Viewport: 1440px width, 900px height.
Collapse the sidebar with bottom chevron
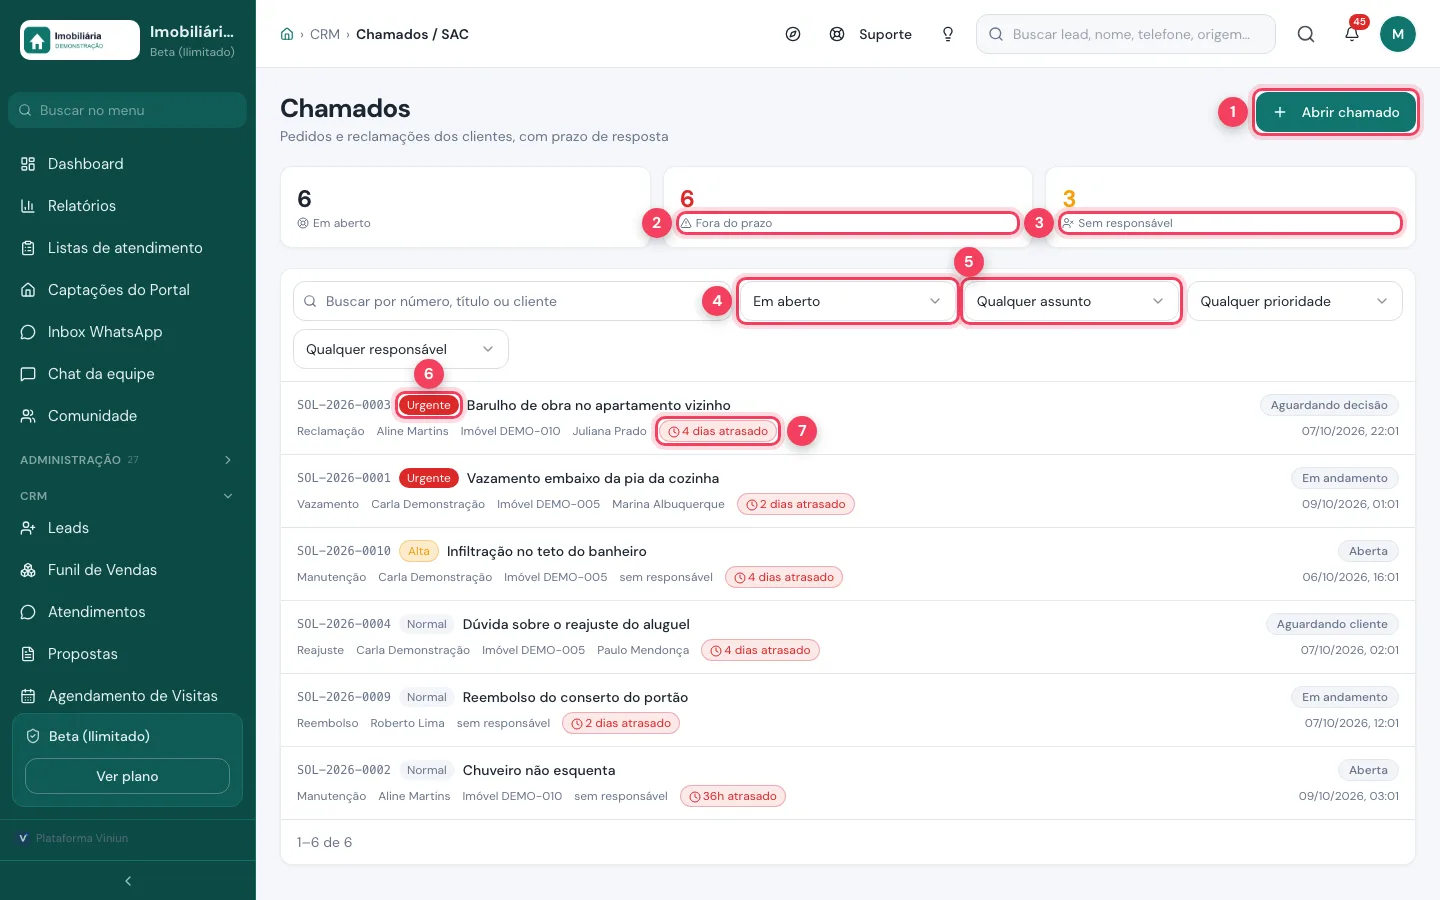tap(128, 881)
